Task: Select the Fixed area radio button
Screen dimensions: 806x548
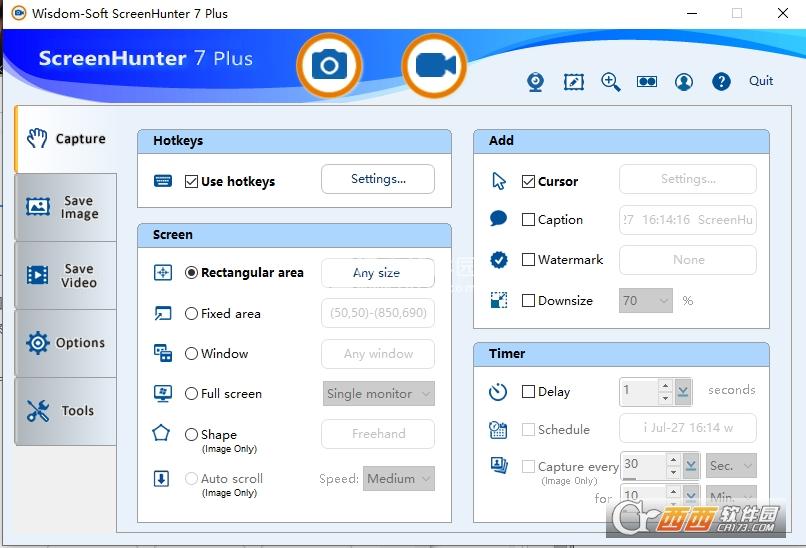Action: 191,314
